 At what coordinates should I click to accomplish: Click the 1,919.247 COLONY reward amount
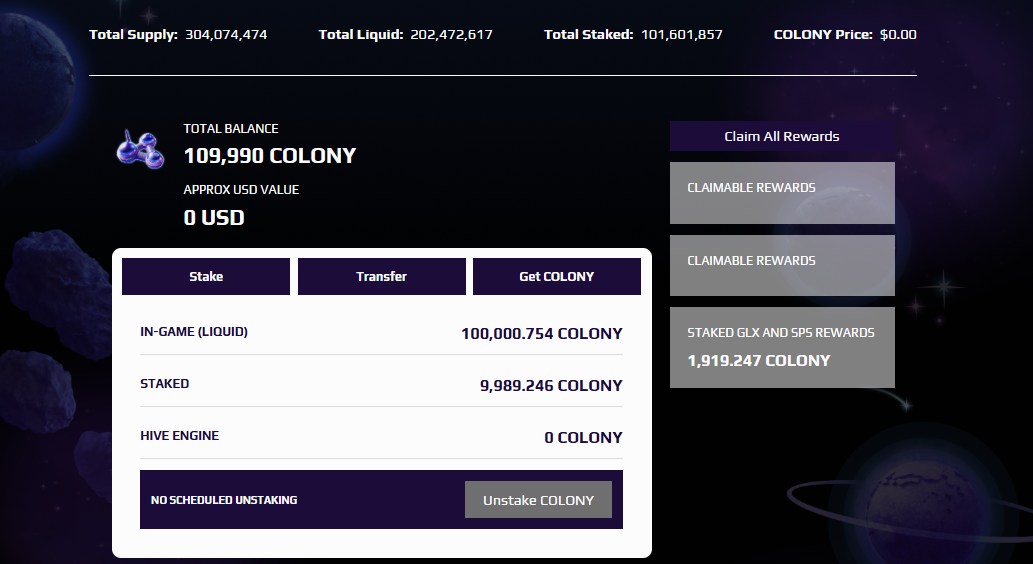tap(759, 360)
